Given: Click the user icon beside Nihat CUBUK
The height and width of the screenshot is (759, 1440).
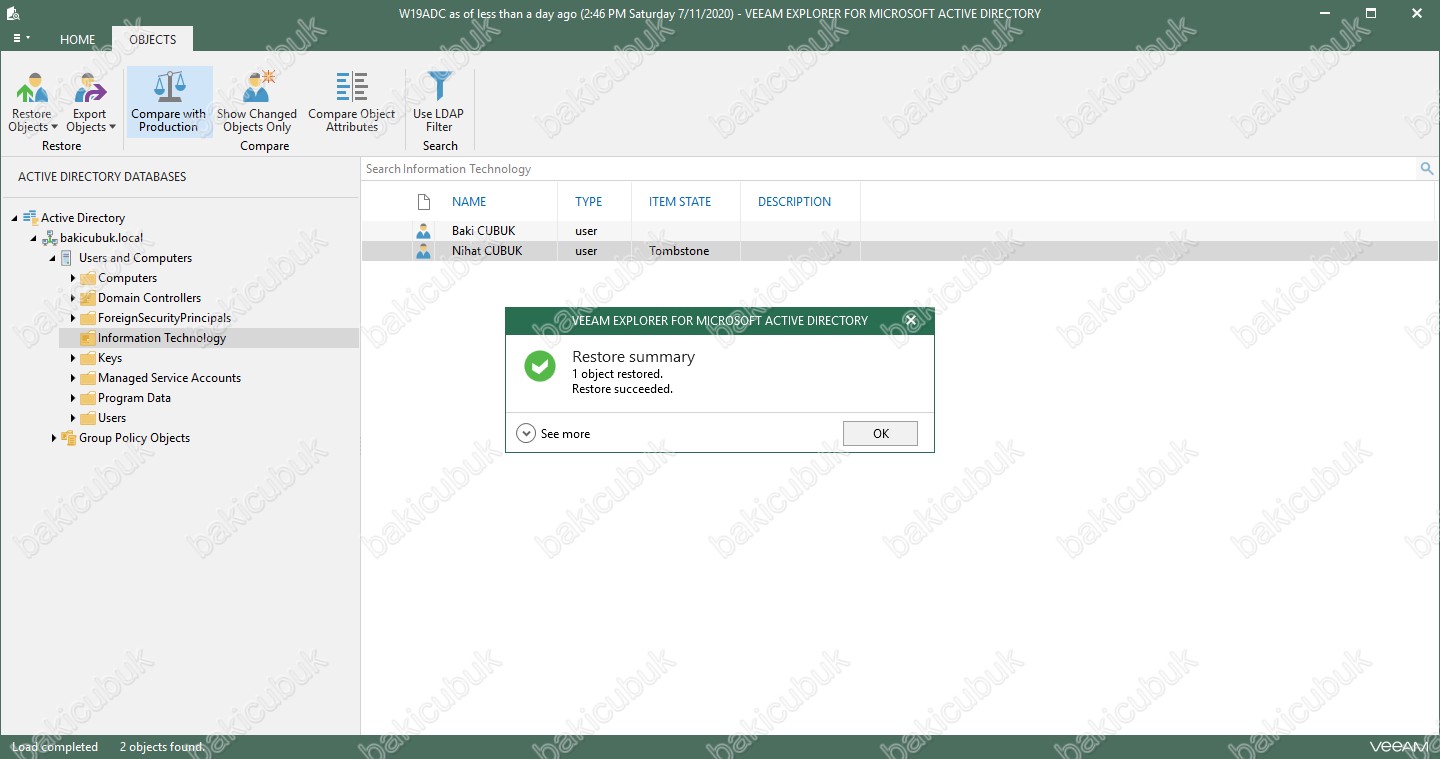Looking at the screenshot, I should click(x=423, y=251).
